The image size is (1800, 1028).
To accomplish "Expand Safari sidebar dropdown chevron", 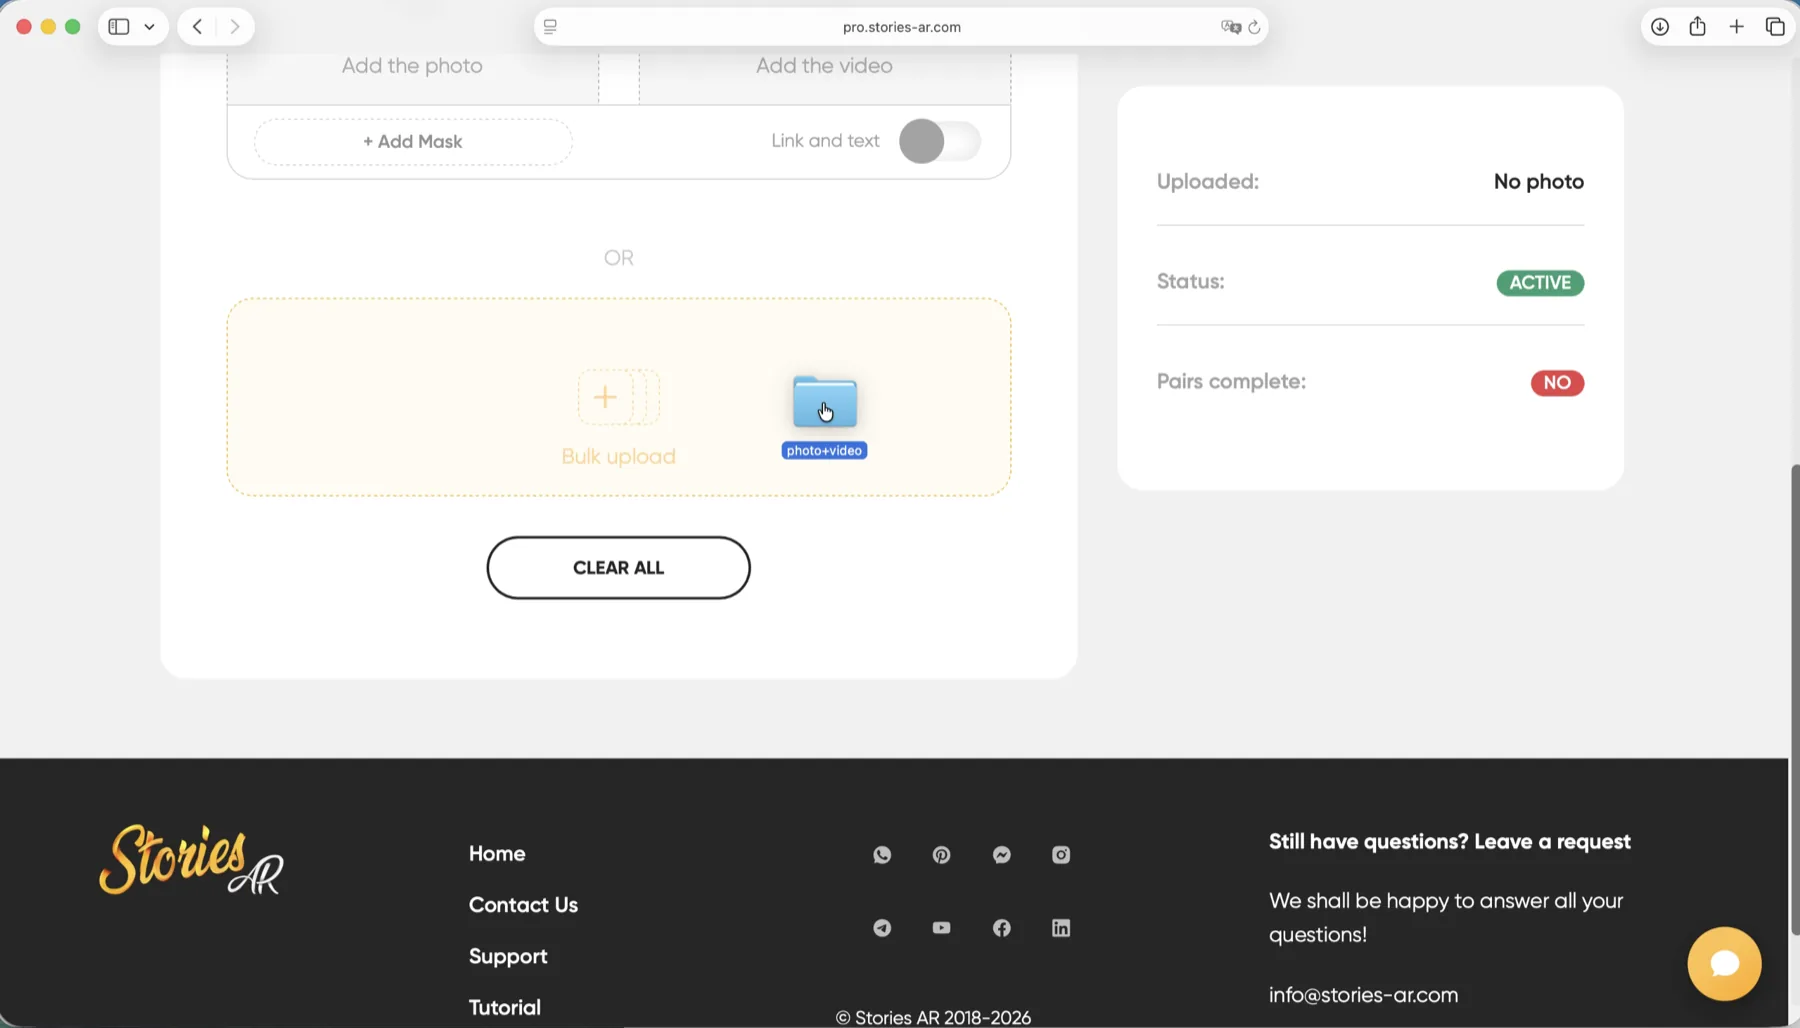I will [x=150, y=27].
